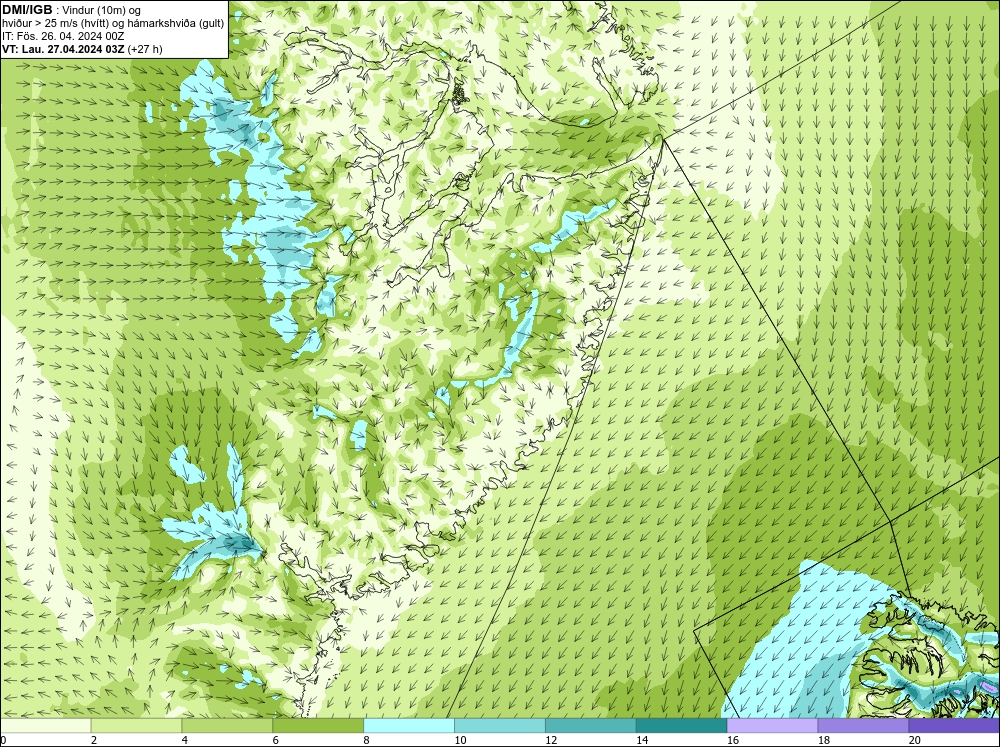Screen dimensions: 1000x747
Task: Pick the 12–14 m/s medium teal swatch
Action: 591,726
